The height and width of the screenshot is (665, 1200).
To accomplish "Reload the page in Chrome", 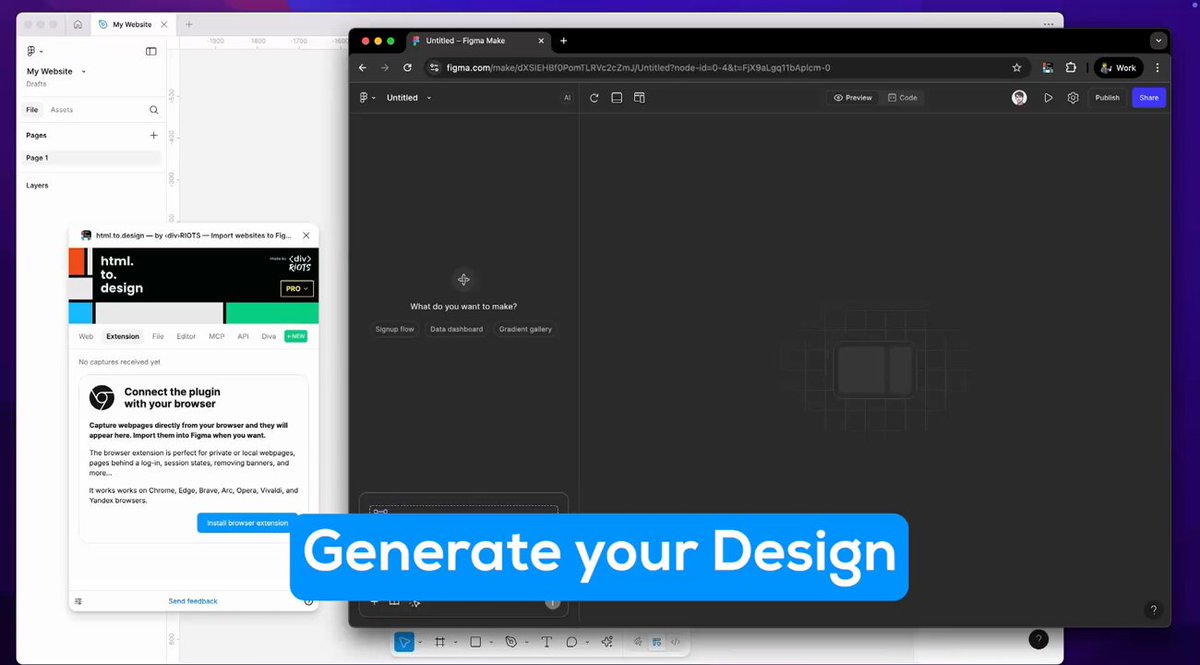I will click(x=408, y=68).
